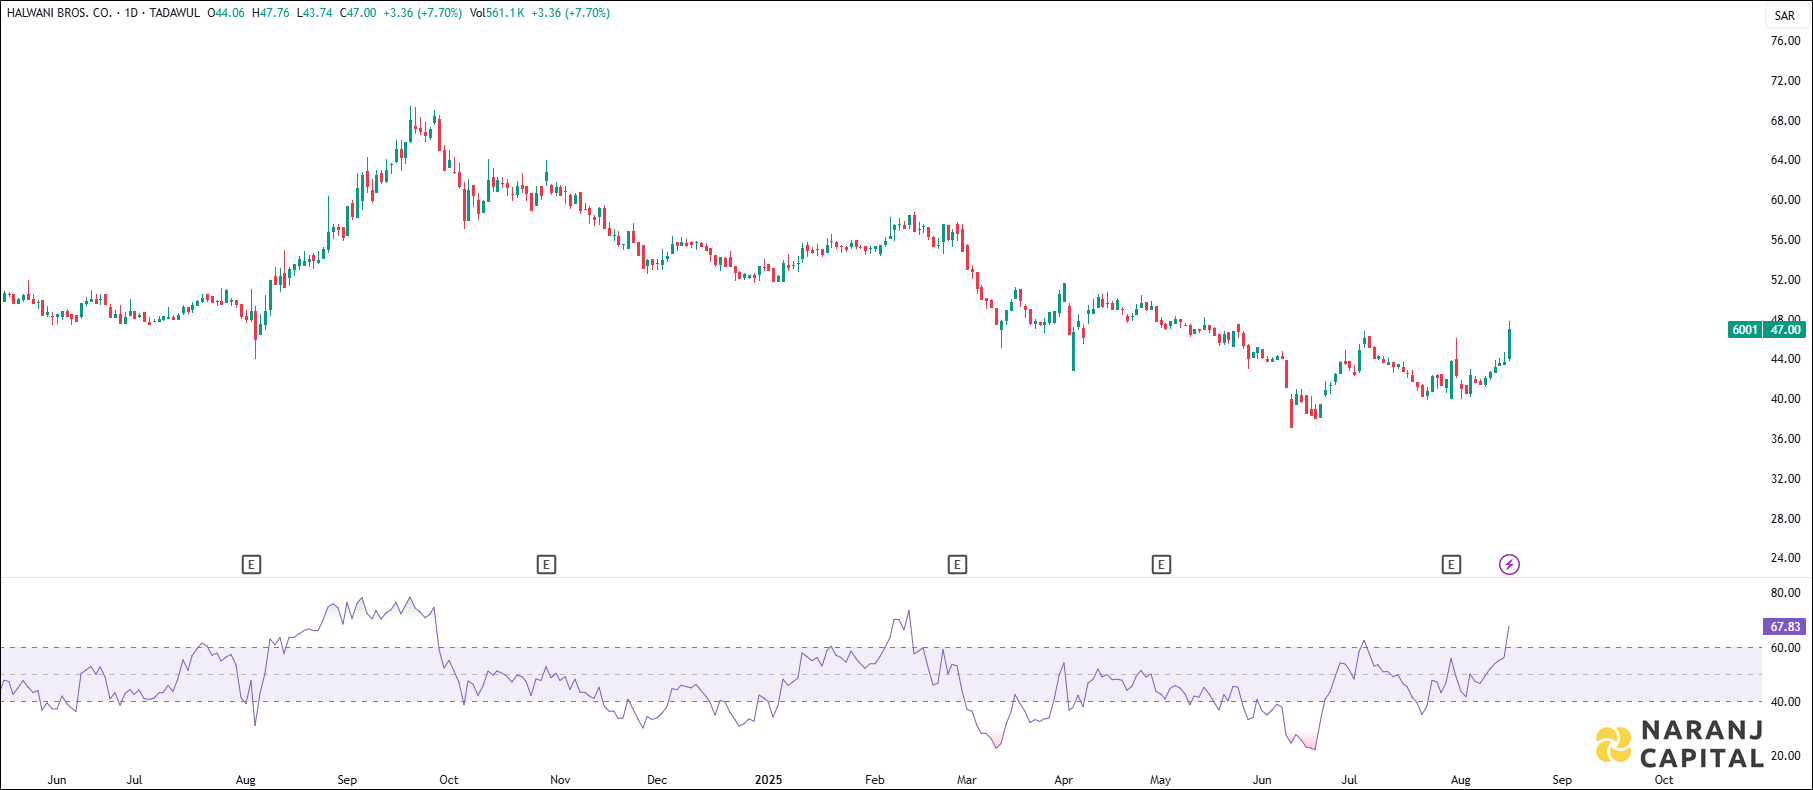Click the TADAWUL exchange label
Image resolution: width=1813 pixels, height=790 pixels.
175,13
